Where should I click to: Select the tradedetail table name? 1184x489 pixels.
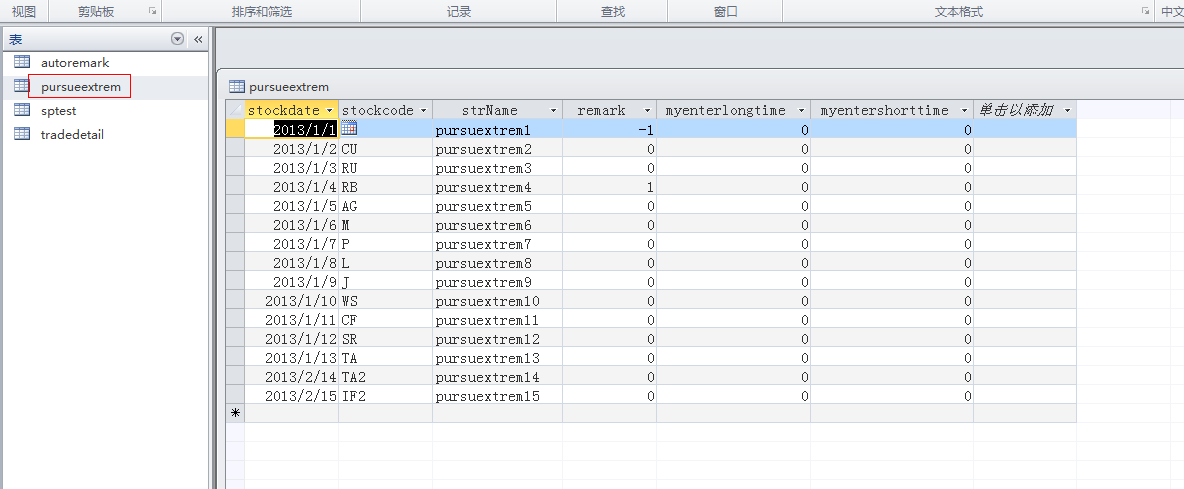72,134
